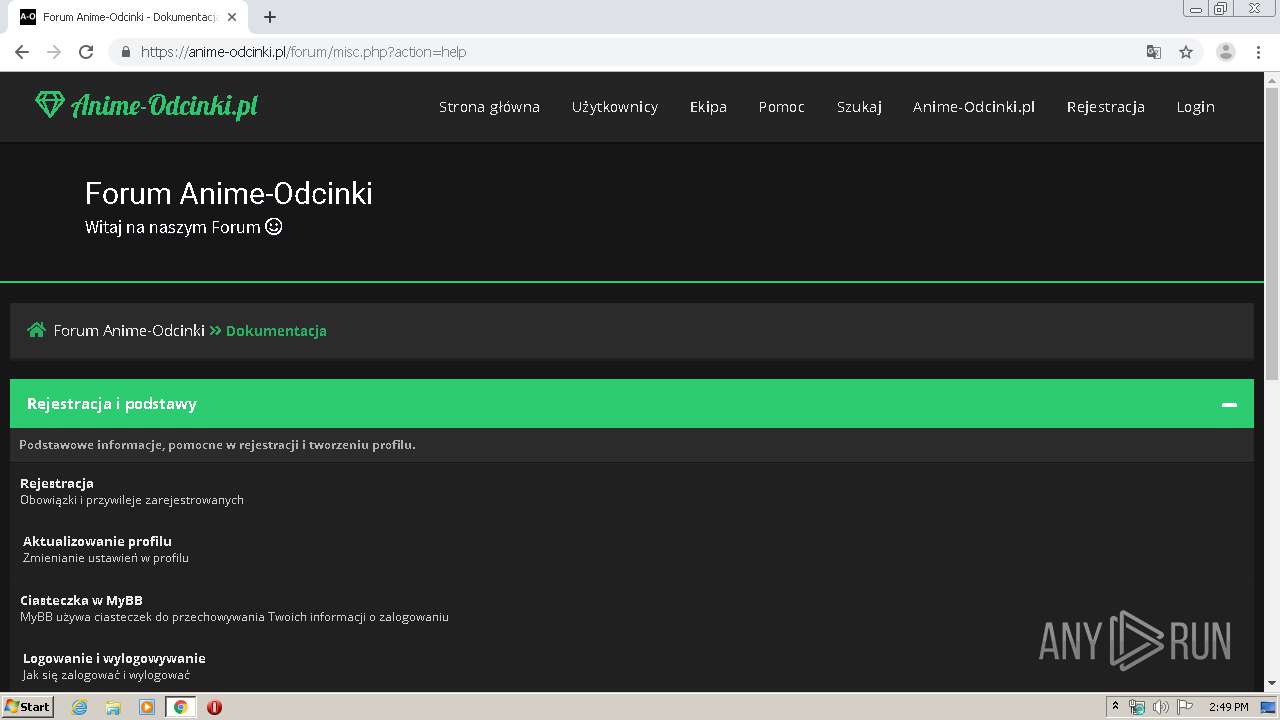Open Strona główna in the navigation
The height and width of the screenshot is (720, 1280).
coord(489,107)
